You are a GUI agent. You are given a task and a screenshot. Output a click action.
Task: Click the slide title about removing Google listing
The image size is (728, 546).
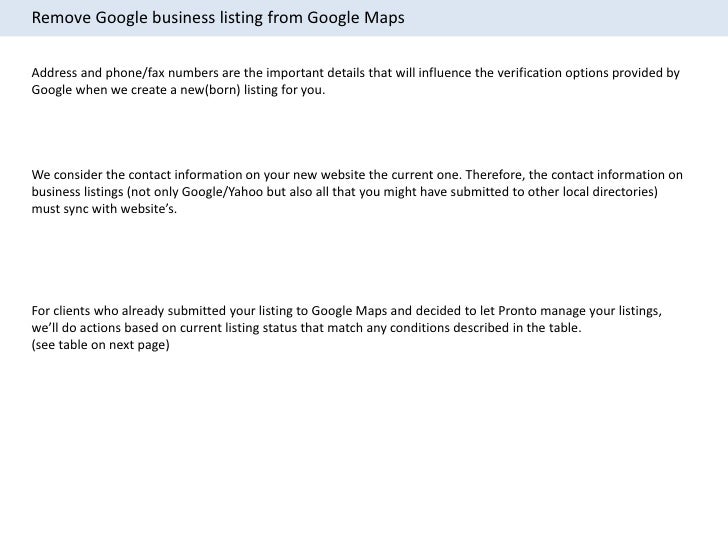[218, 18]
